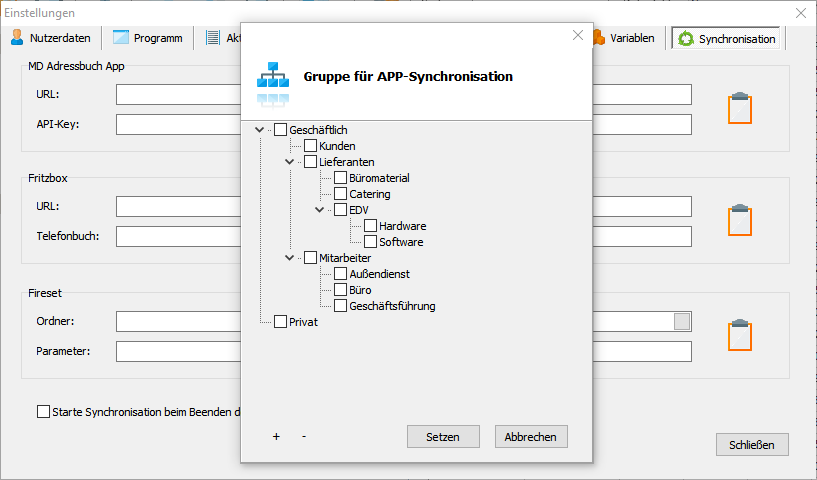The image size is (817, 480).
Task: Close the group synchronisation dialog with X
Action: click(577, 35)
